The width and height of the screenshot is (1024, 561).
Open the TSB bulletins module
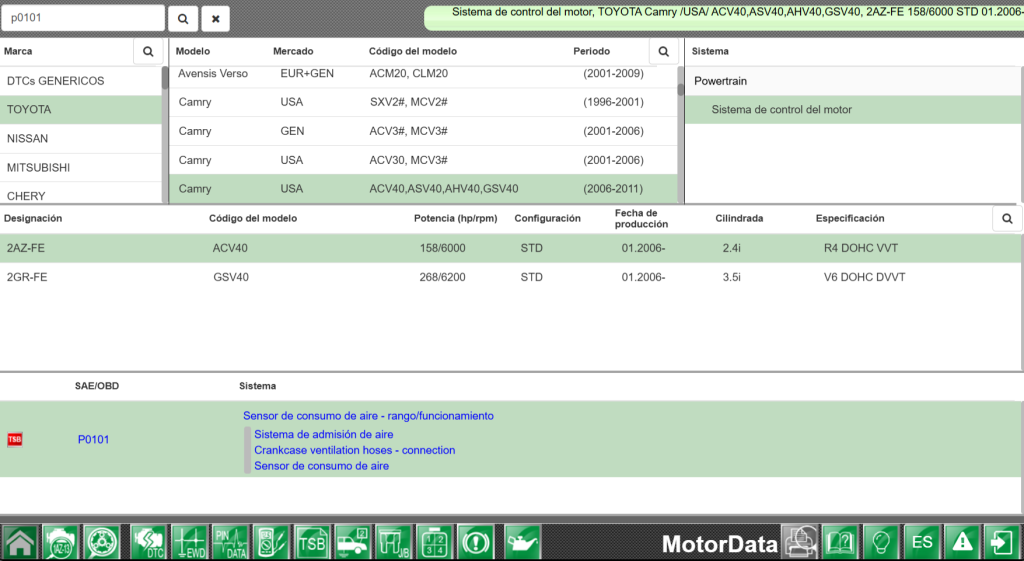[x=312, y=542]
